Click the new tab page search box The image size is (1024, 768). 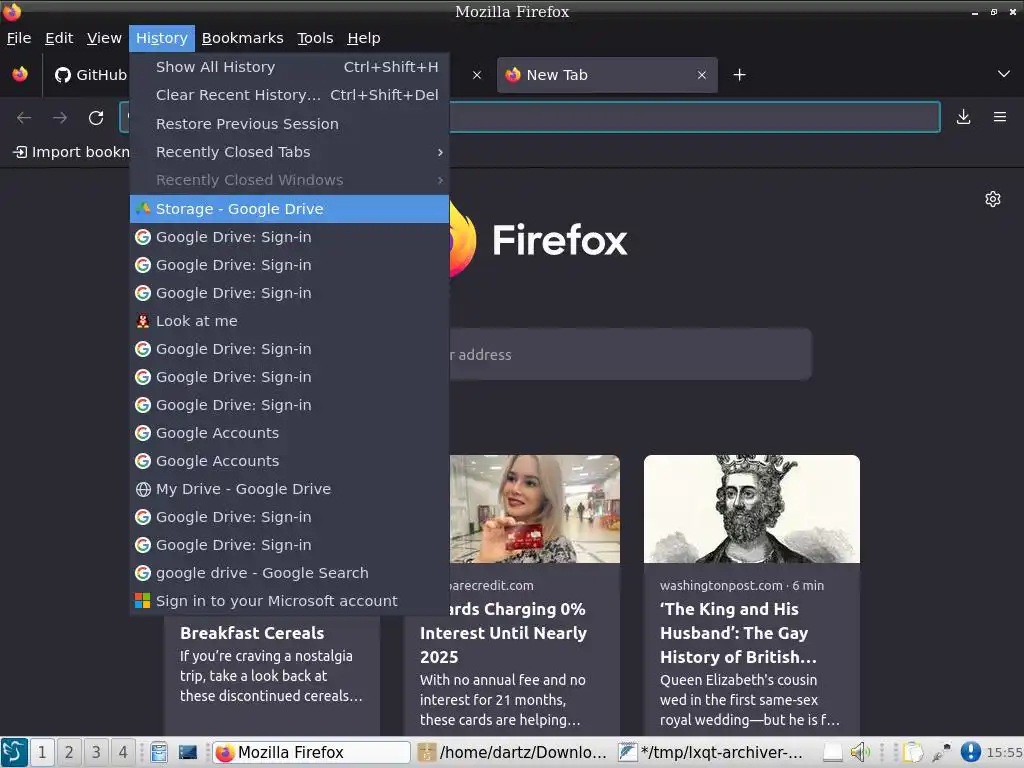coord(630,355)
